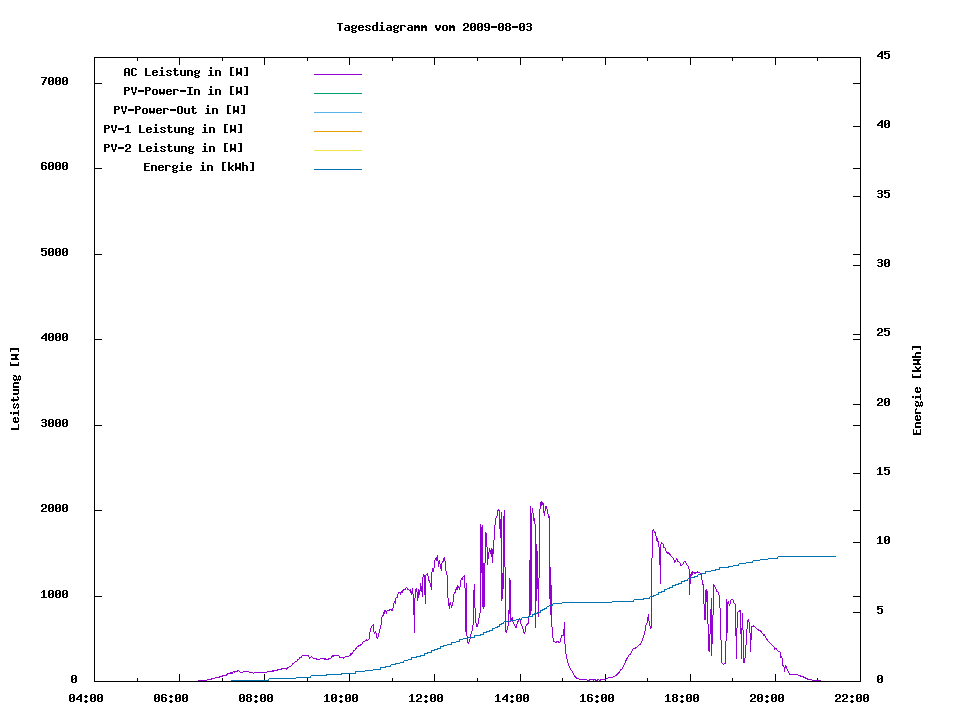
Task: Select the 04:00 tick on the time axis
Action: pos(85,698)
